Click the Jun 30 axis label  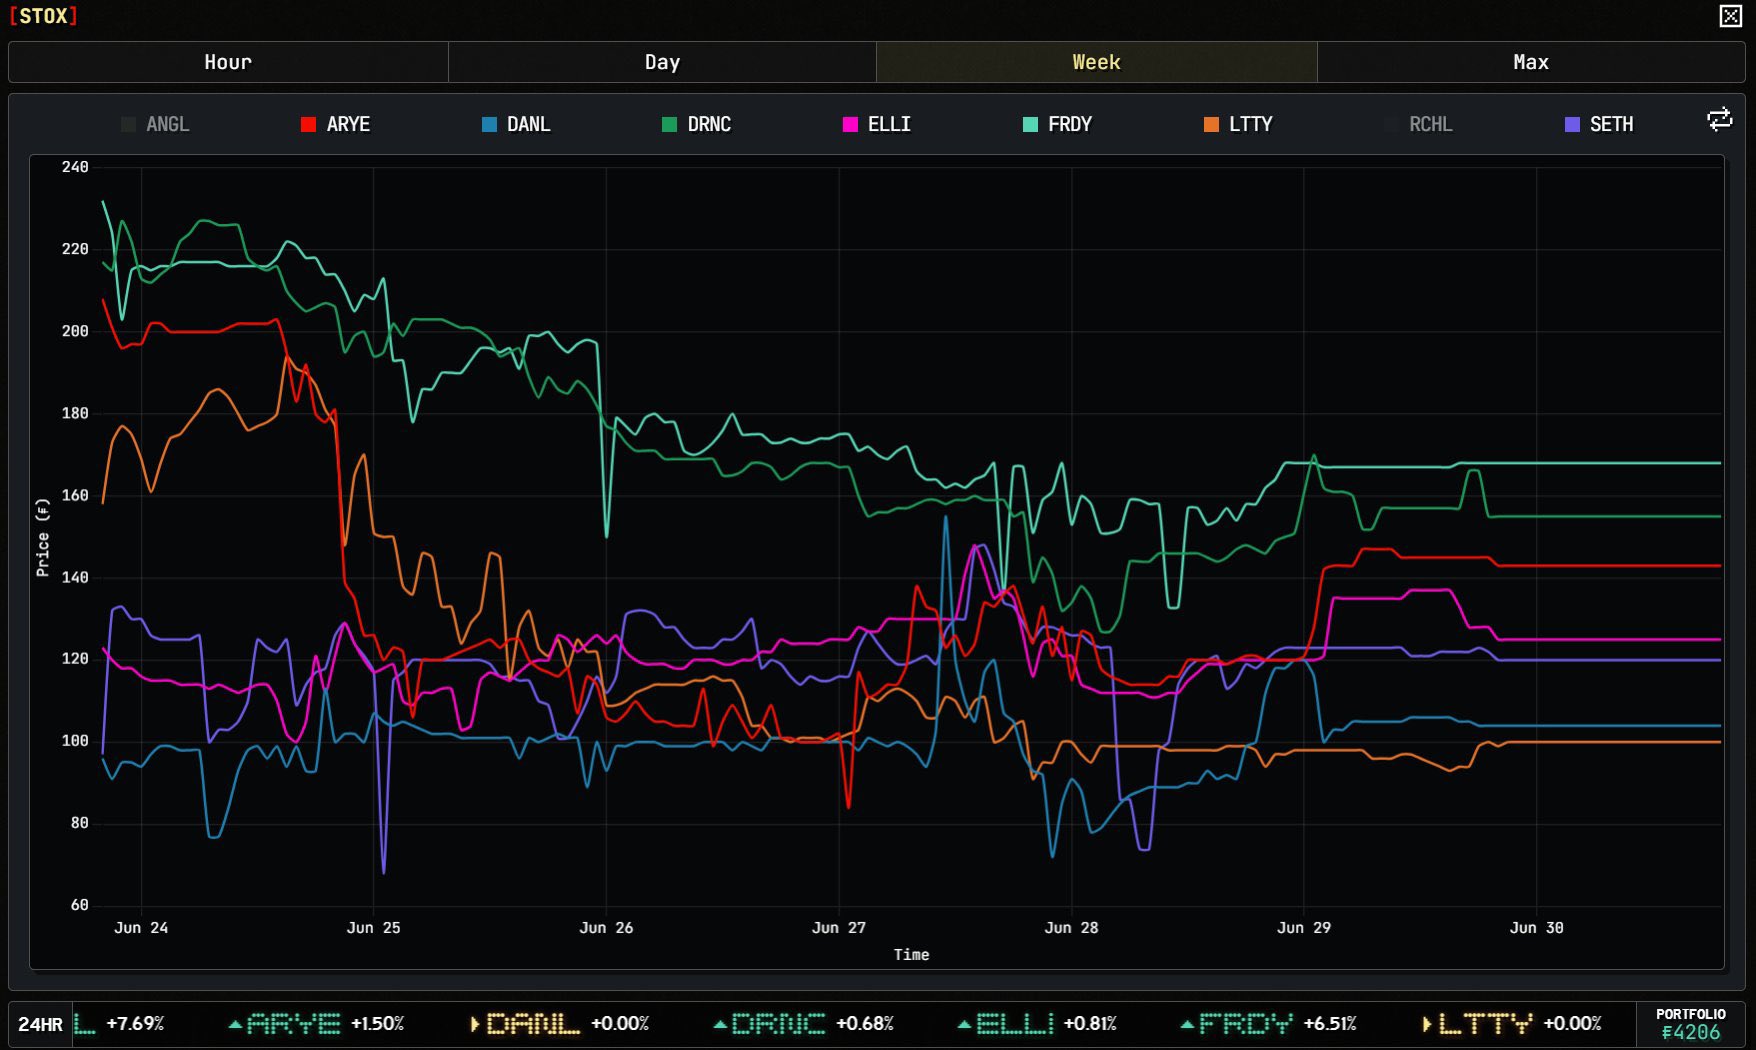[x=1536, y=928]
